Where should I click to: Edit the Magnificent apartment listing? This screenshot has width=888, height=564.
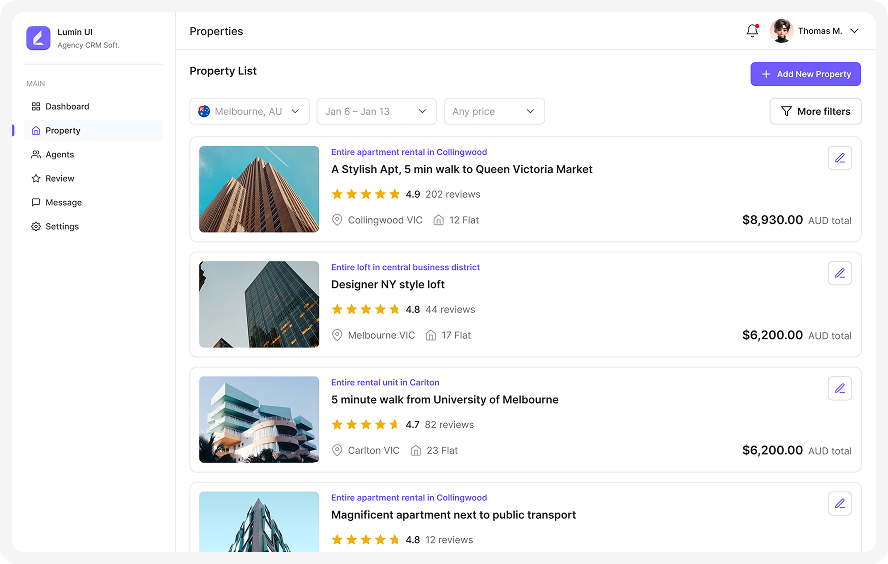pyautogui.click(x=839, y=503)
